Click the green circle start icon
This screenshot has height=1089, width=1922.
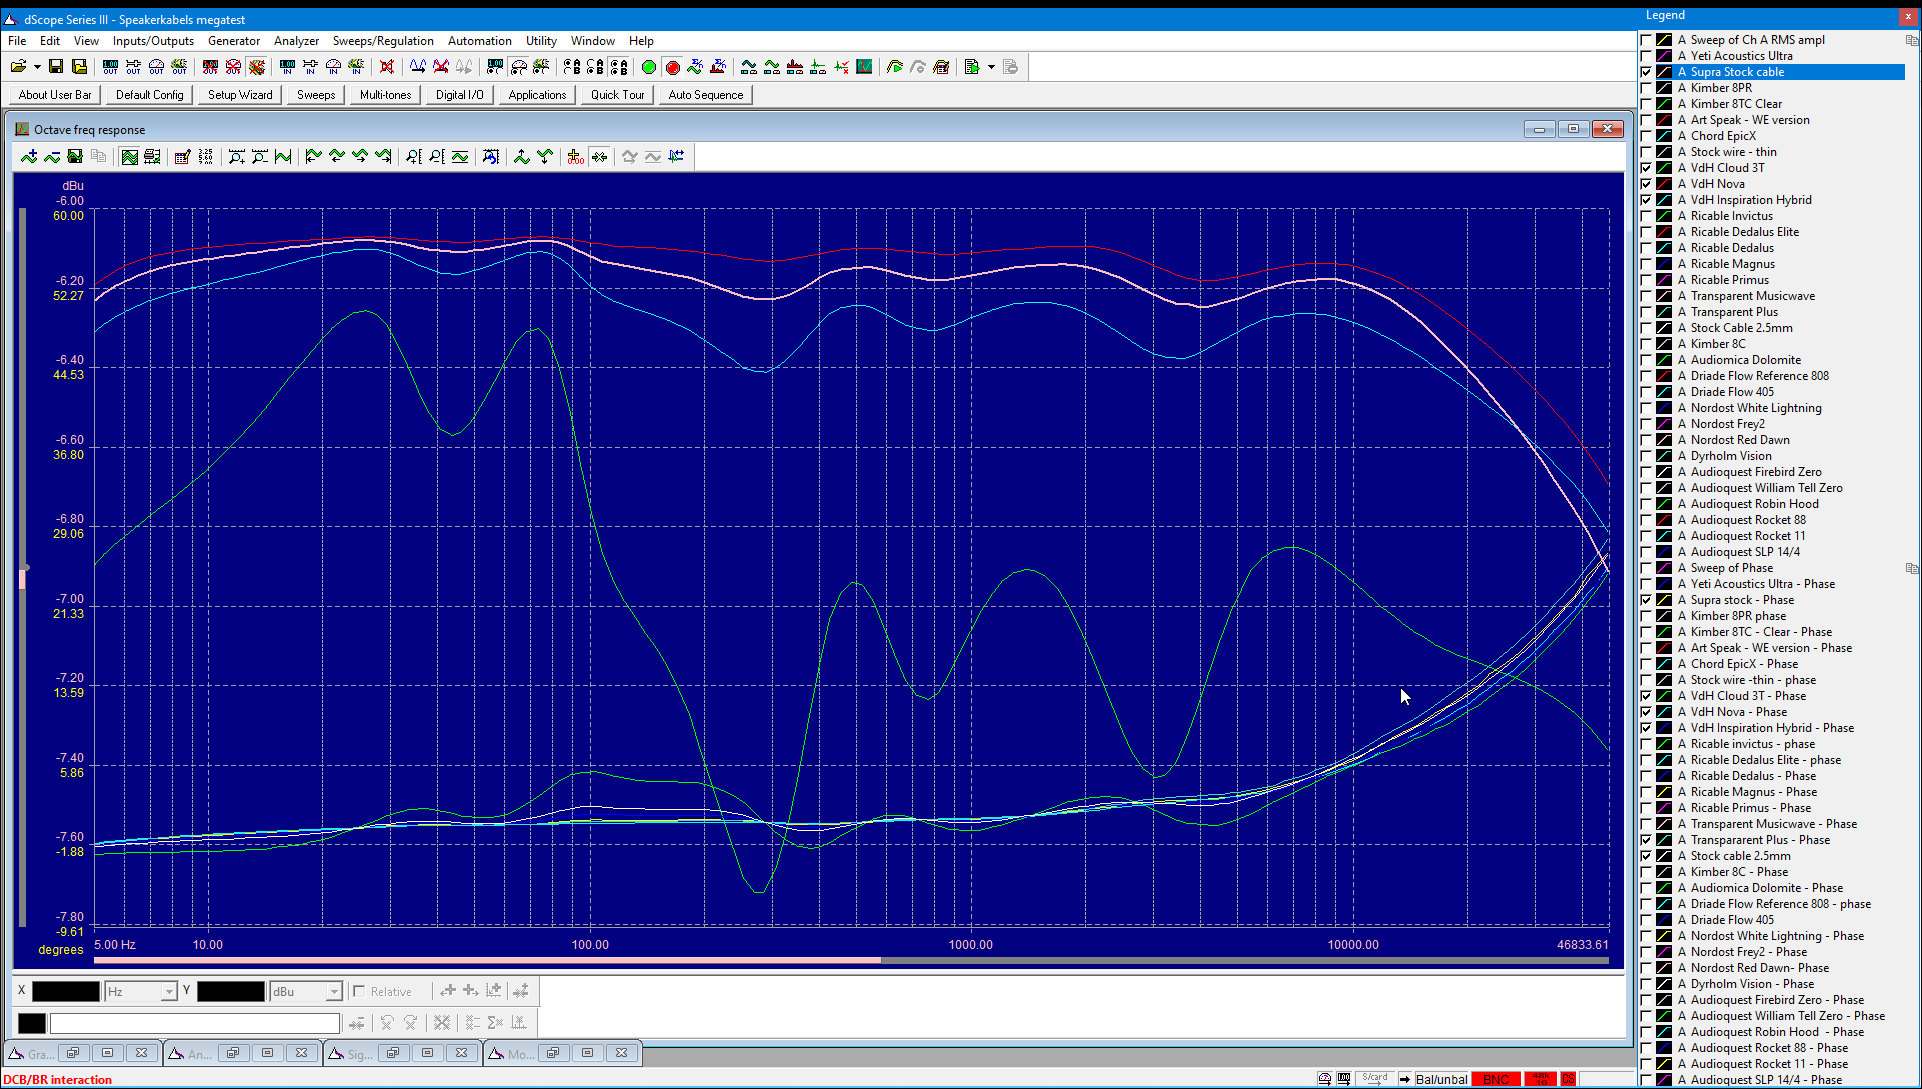tap(649, 67)
